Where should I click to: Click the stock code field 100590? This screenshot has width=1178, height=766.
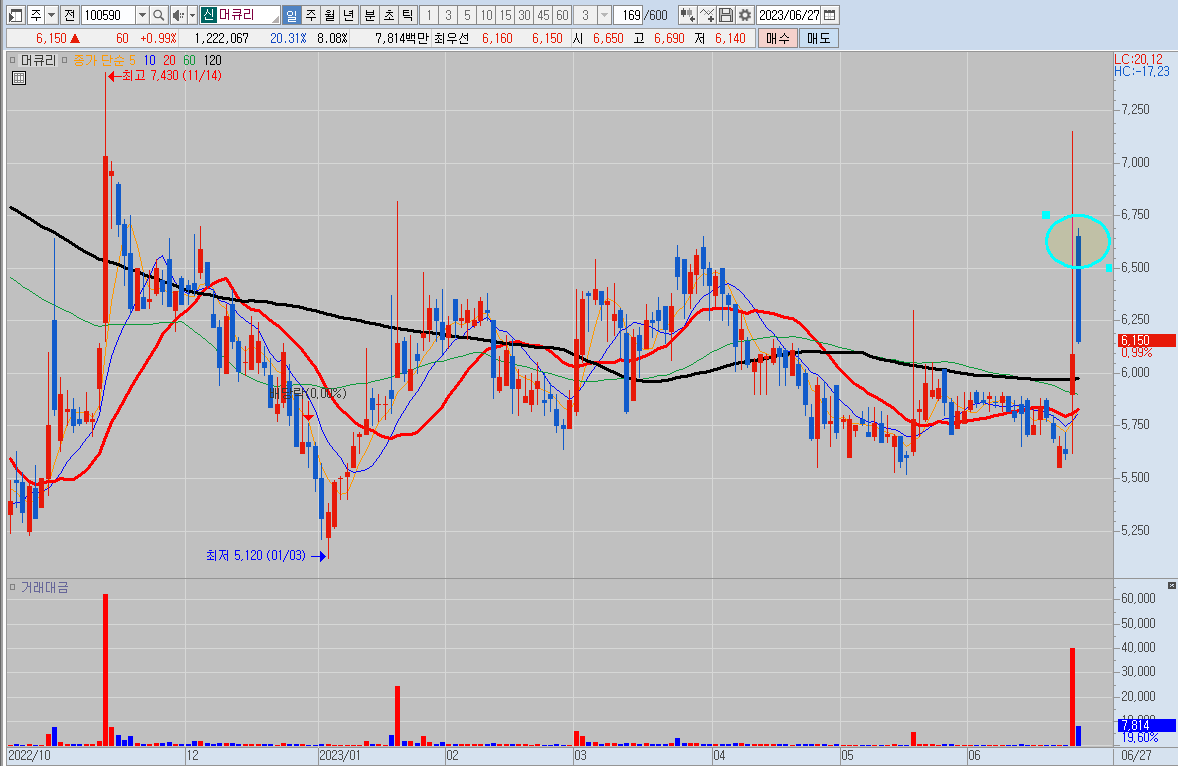(x=107, y=15)
